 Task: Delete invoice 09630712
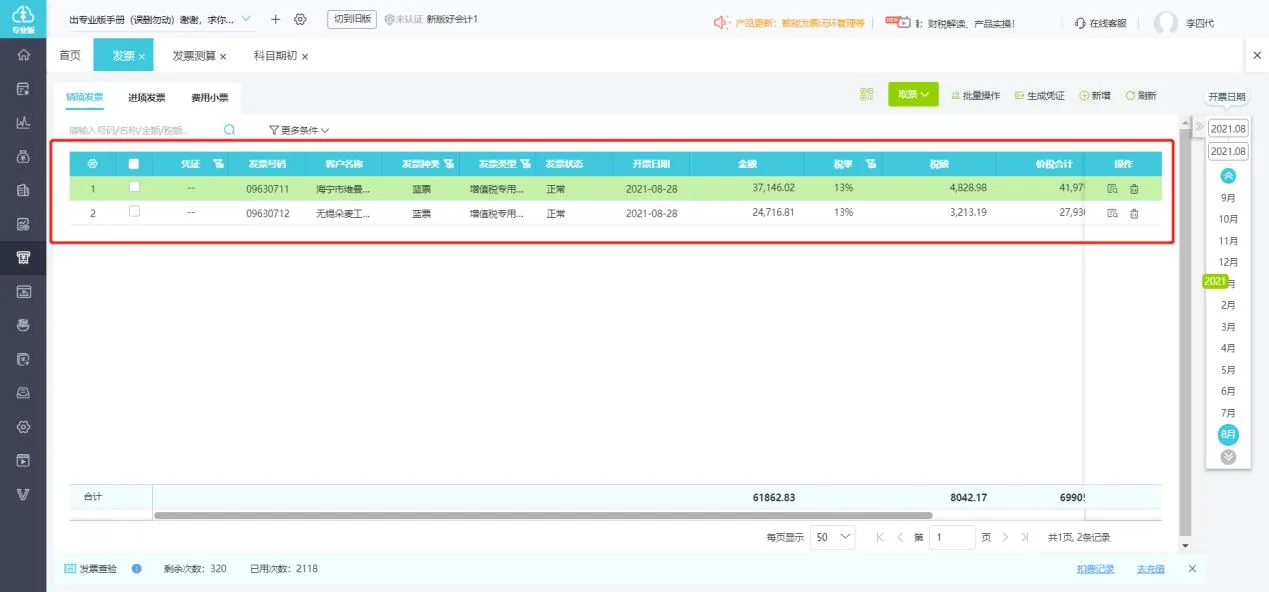pos(1134,213)
